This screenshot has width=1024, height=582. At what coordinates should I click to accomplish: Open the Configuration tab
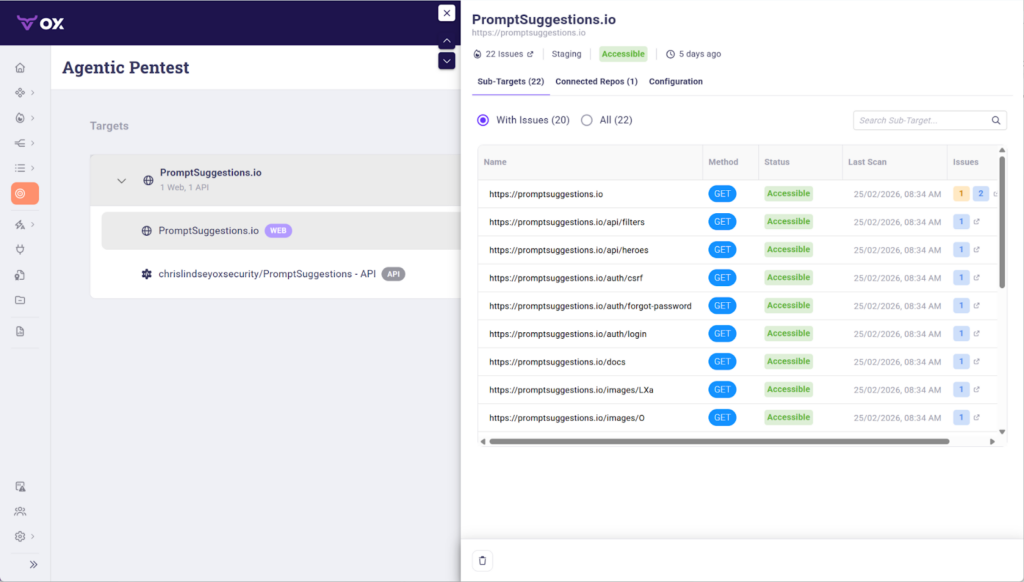click(675, 82)
